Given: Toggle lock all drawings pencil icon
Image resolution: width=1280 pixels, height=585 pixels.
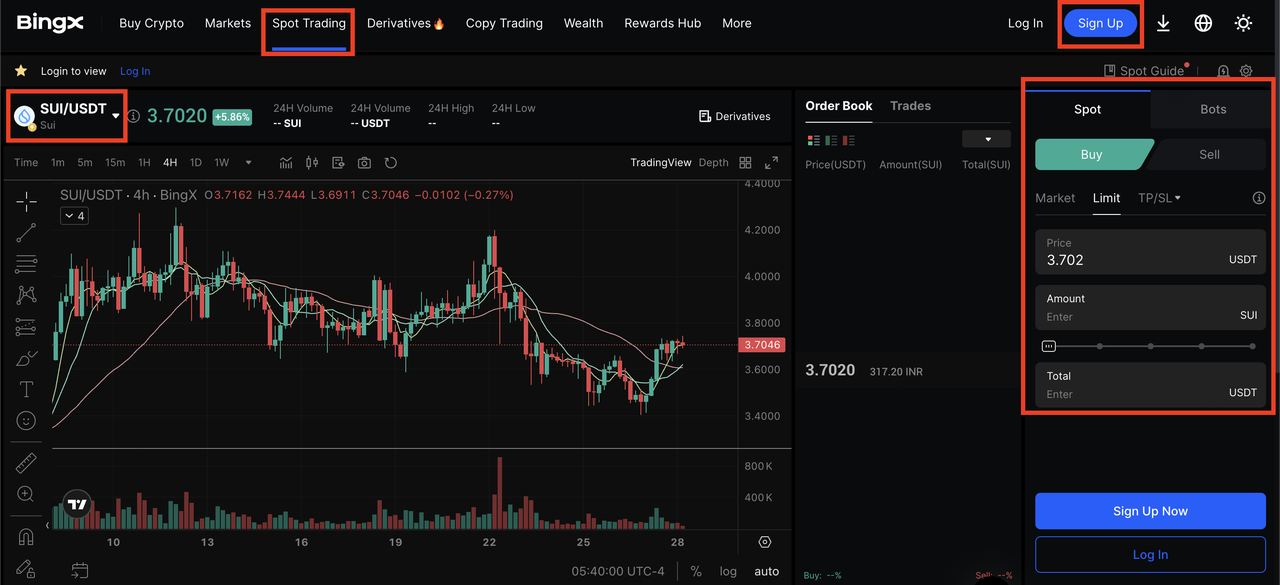Looking at the screenshot, I should point(26,567).
